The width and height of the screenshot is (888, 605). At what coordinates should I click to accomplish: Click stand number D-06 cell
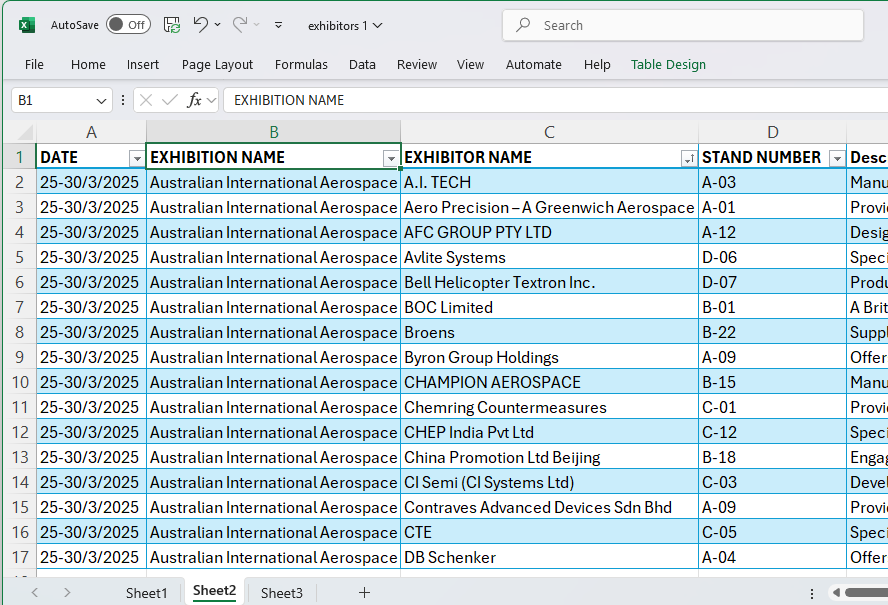(x=772, y=257)
